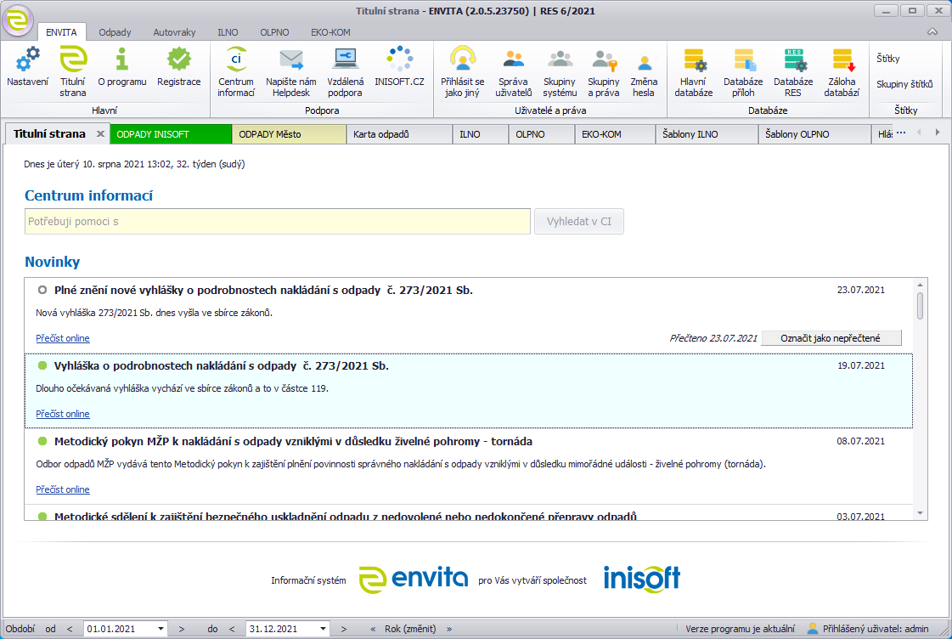Toggle read status of Plné znění news item

click(42, 290)
